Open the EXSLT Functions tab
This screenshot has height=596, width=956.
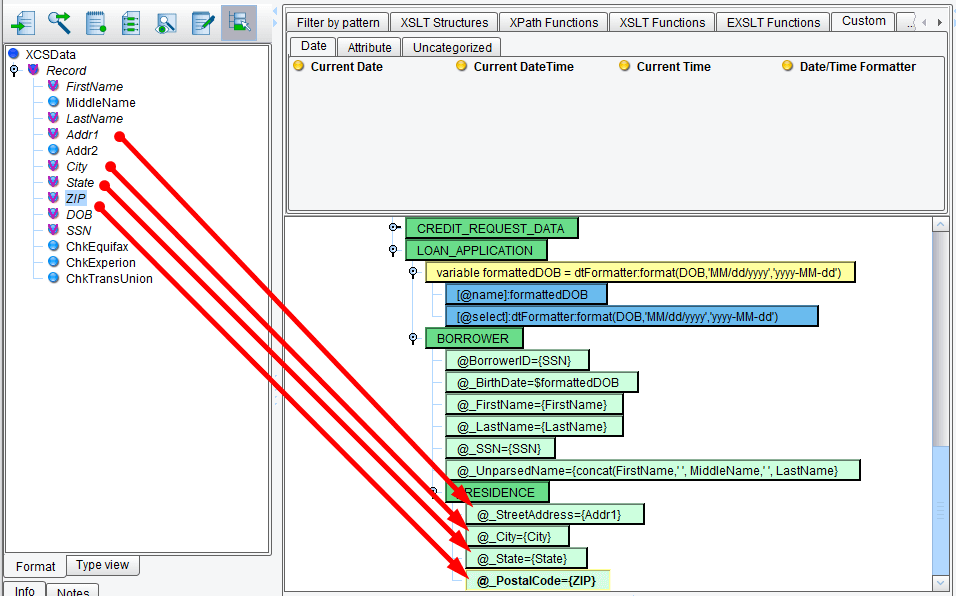(773, 23)
